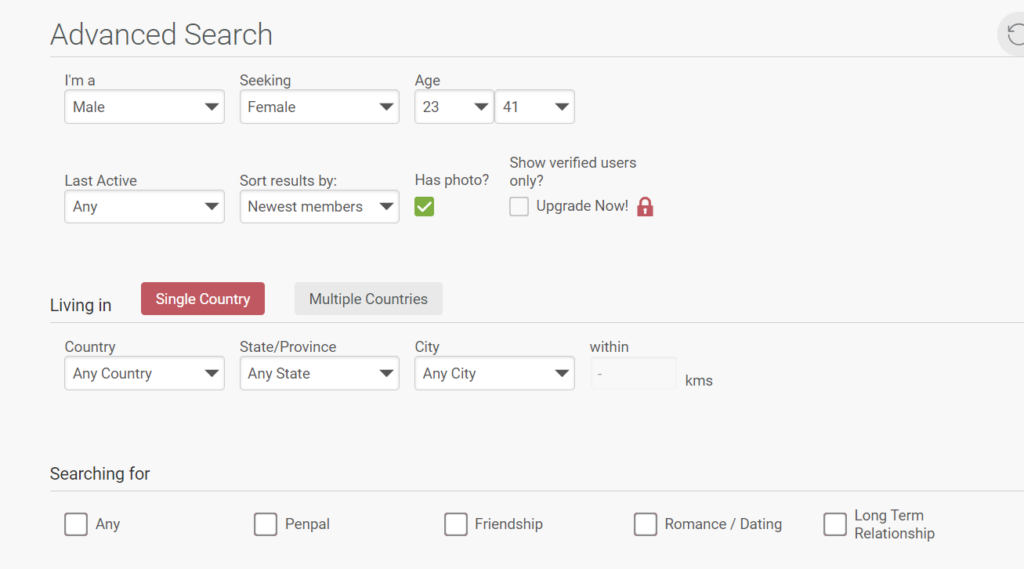
Task: Click the within kms distance field
Action: (633, 374)
